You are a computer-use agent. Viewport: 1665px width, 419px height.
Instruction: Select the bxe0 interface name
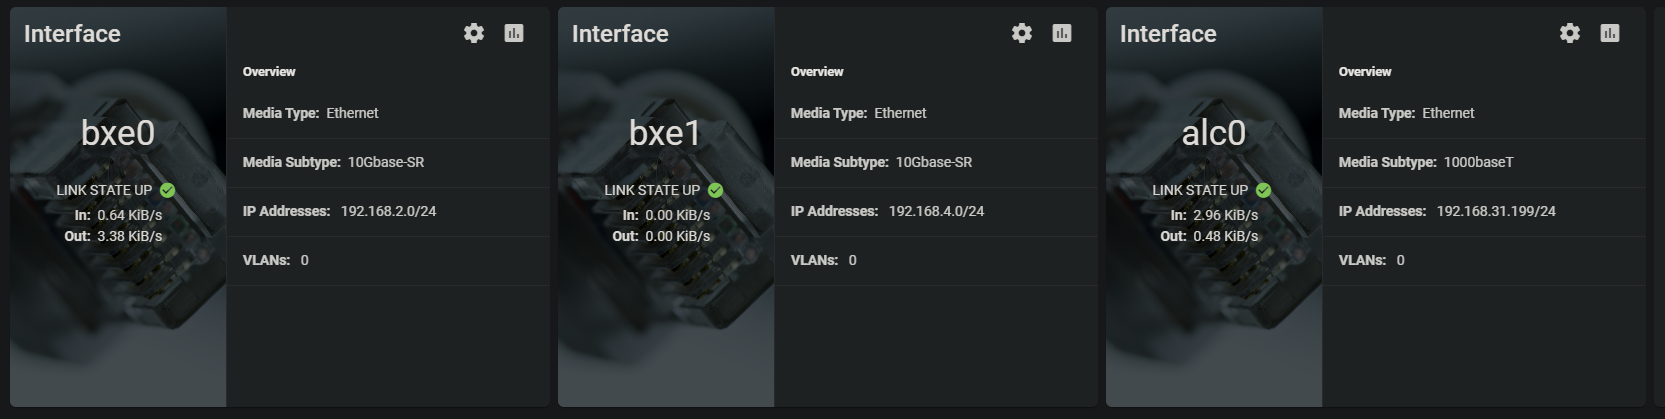coord(118,133)
